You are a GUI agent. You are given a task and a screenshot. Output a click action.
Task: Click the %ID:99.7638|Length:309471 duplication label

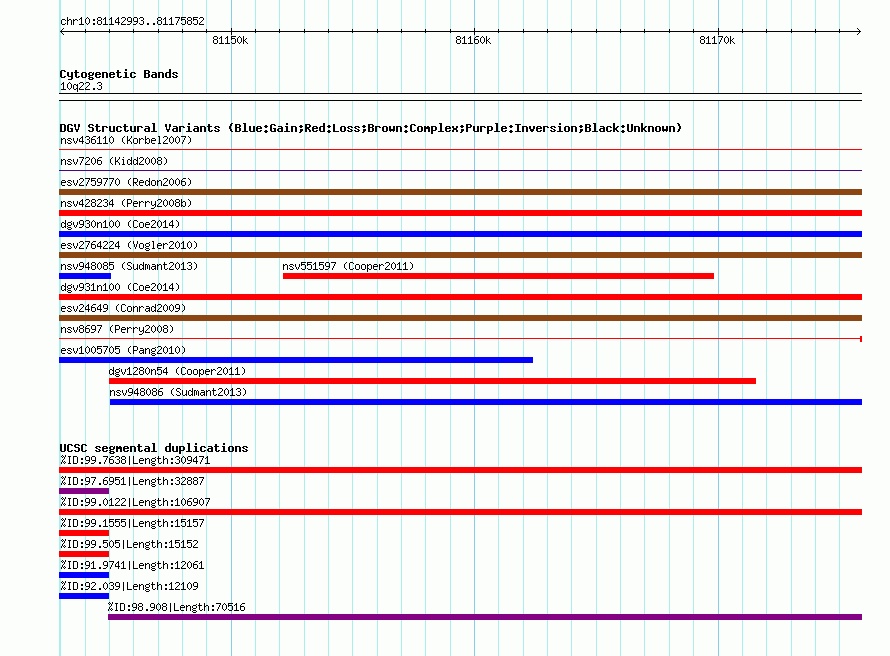click(x=135, y=460)
